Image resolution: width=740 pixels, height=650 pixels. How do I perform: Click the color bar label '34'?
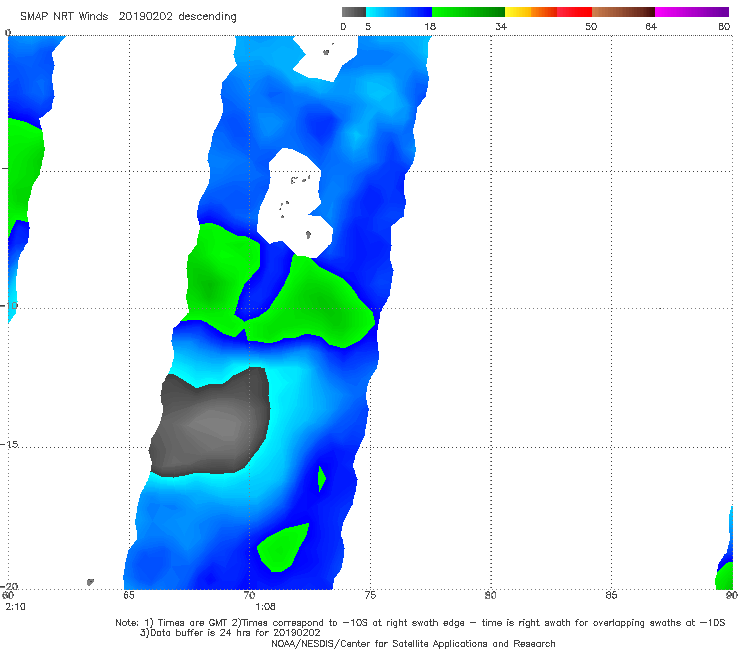[x=501, y=26]
